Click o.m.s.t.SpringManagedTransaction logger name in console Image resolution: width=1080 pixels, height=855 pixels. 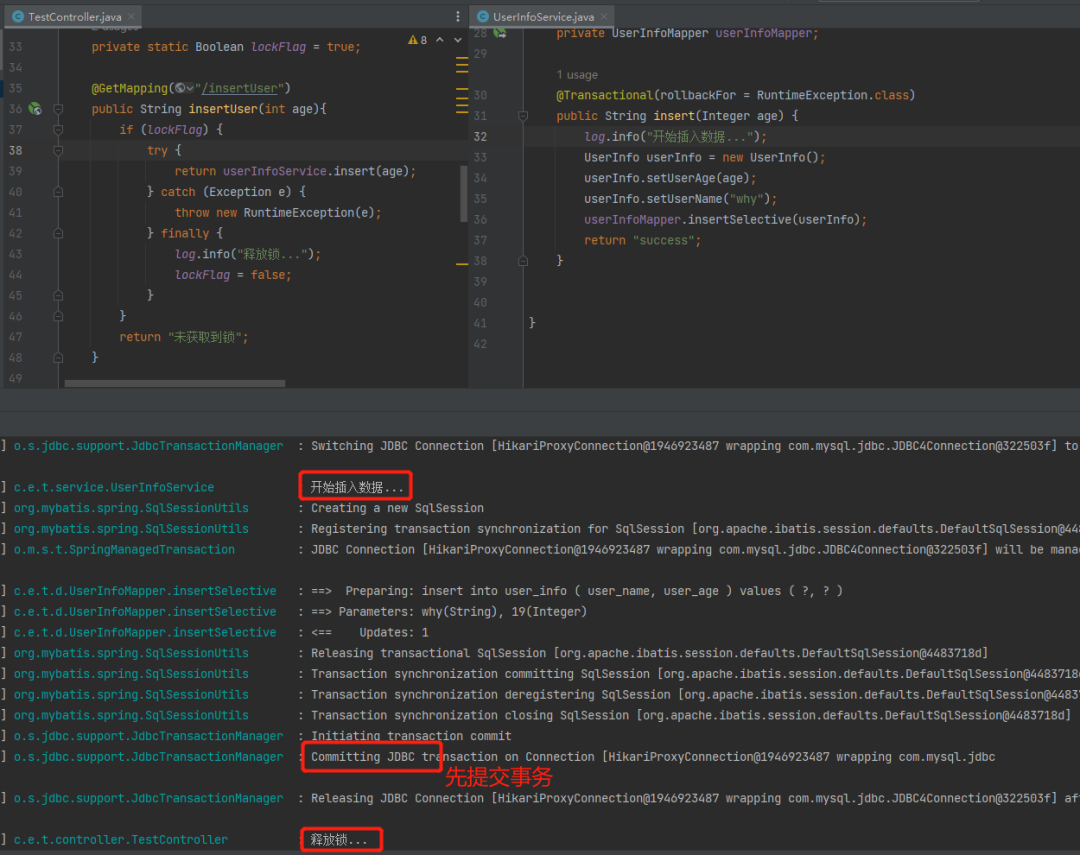[124, 549]
